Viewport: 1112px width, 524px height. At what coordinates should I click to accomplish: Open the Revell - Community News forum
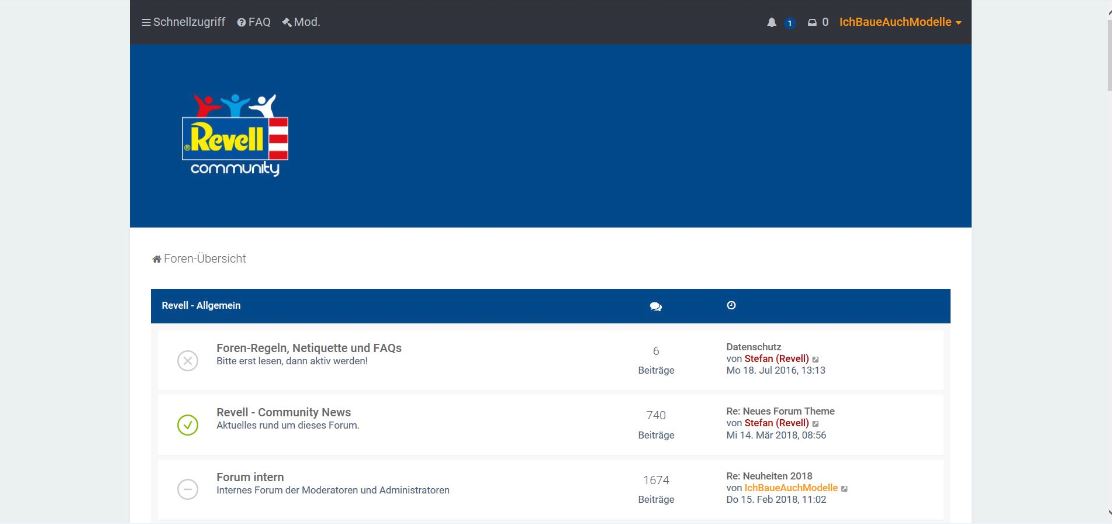tap(283, 412)
